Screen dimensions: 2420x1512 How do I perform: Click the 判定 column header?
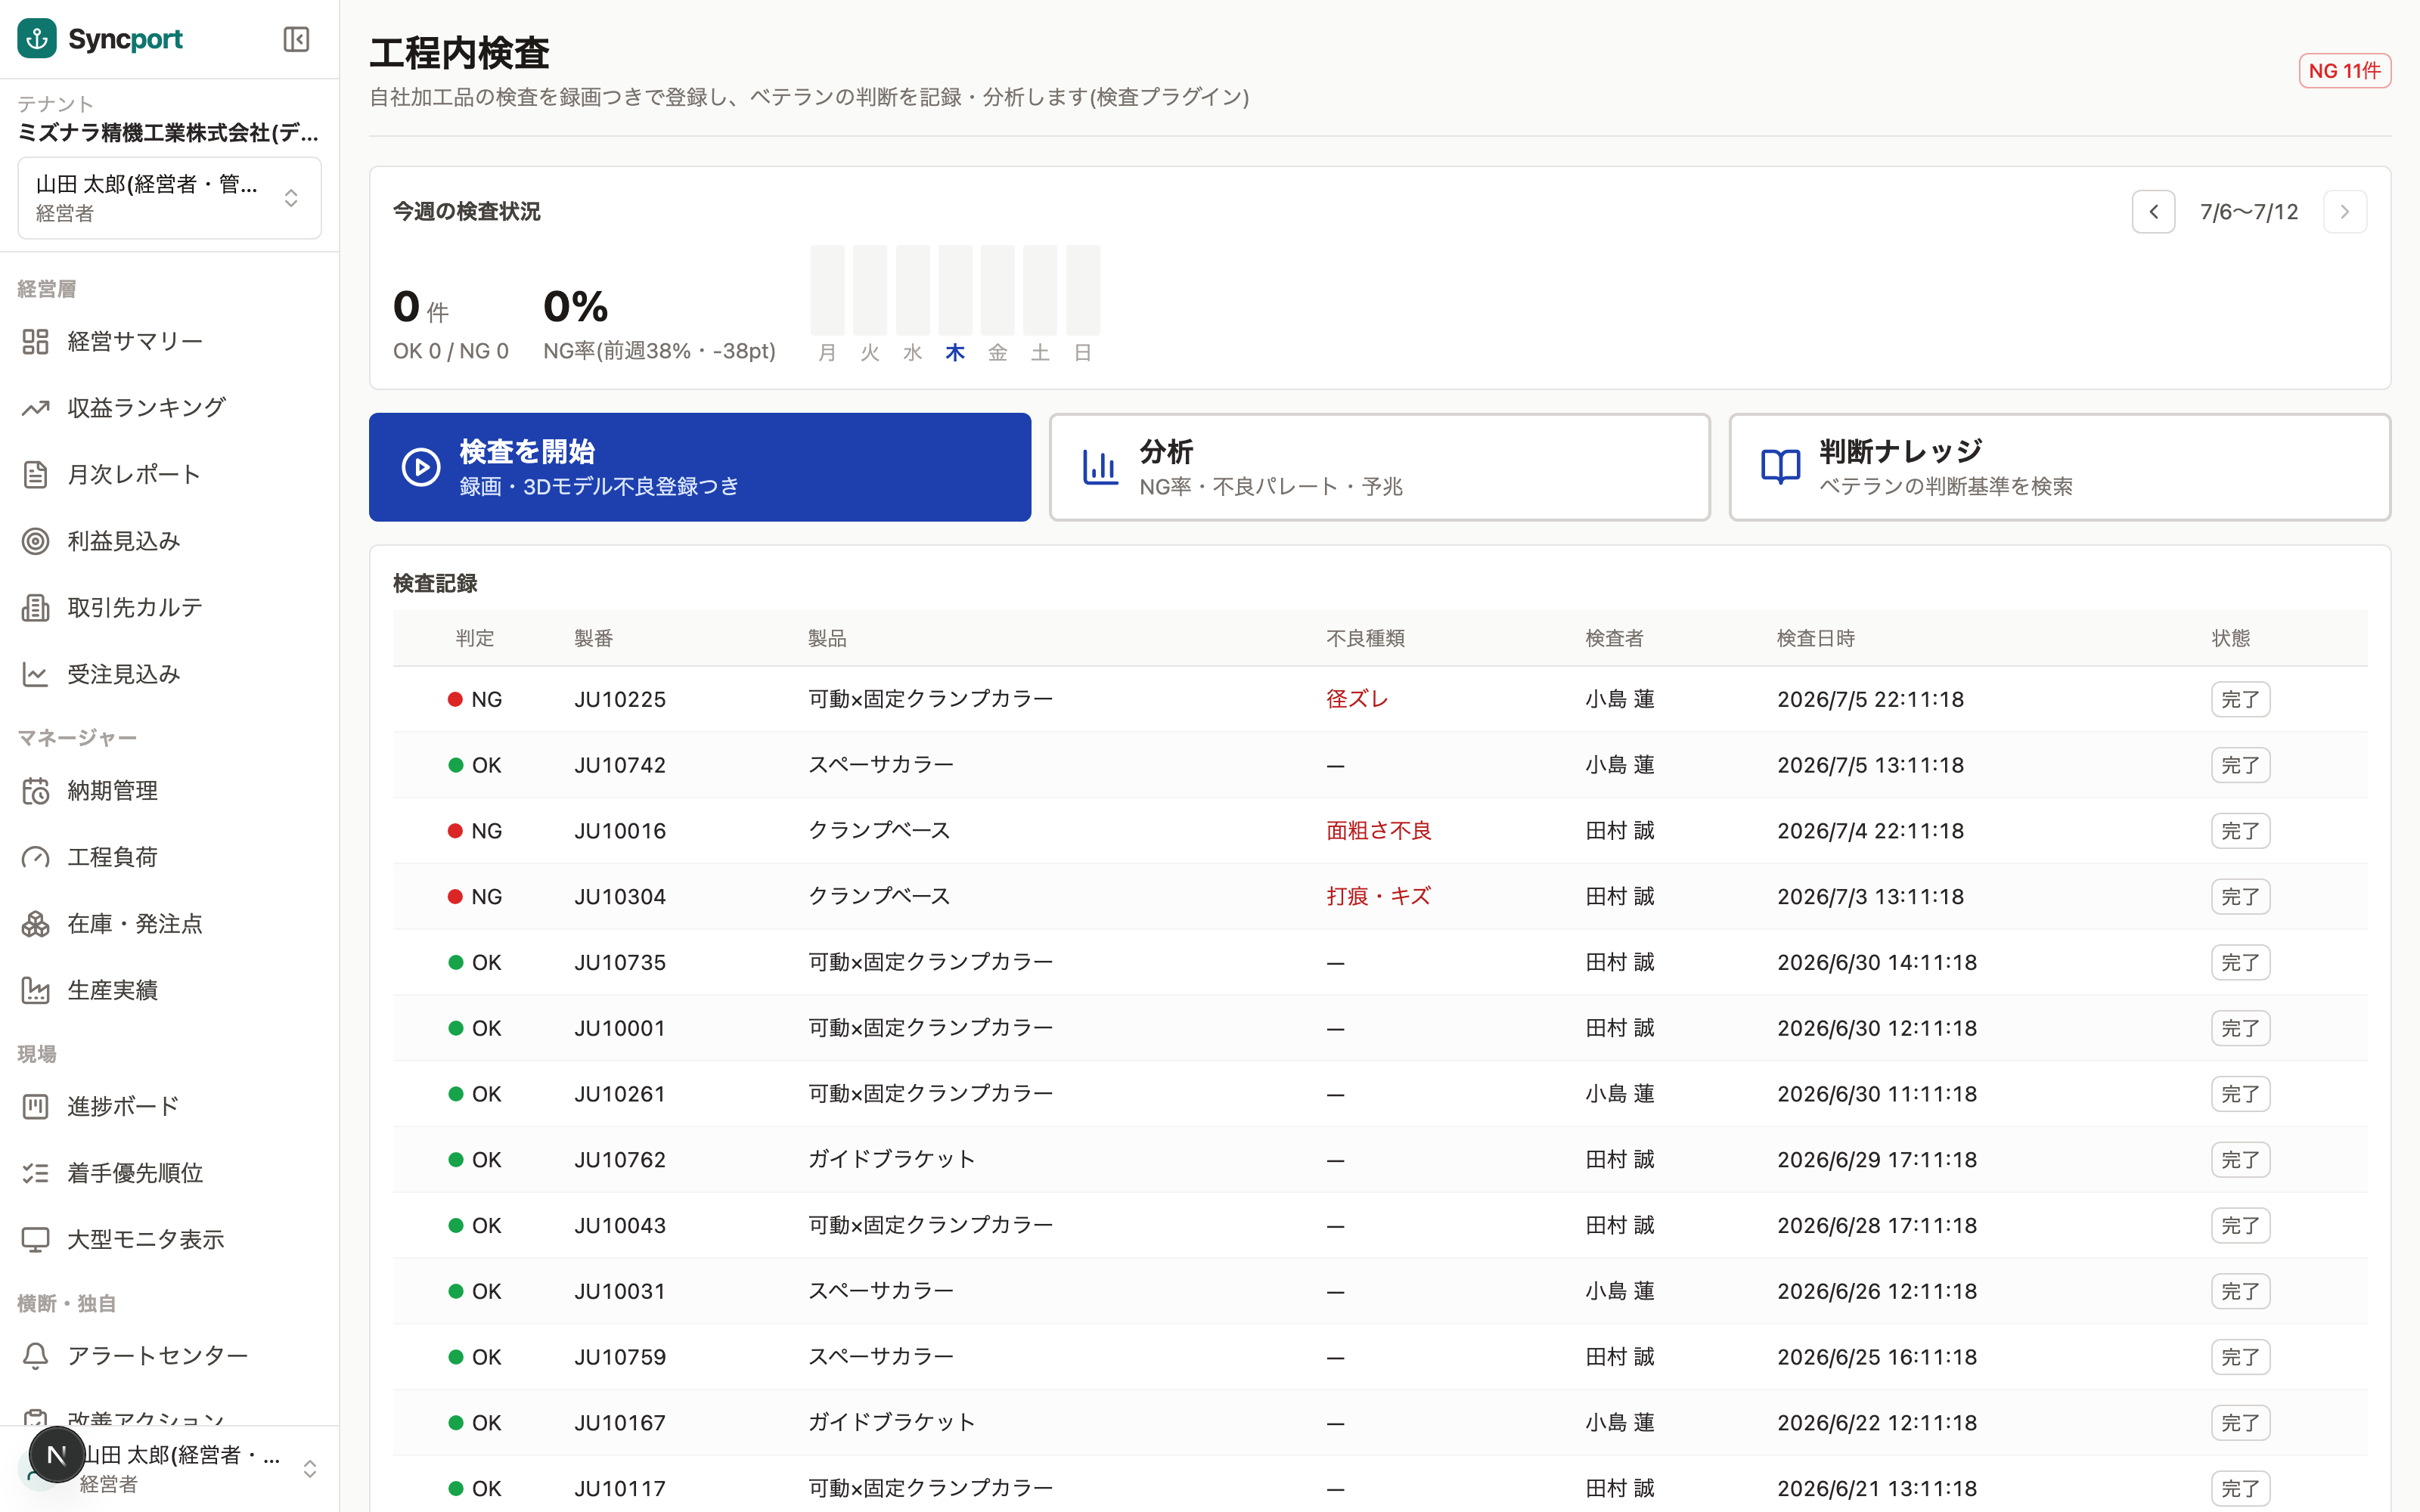click(x=475, y=638)
